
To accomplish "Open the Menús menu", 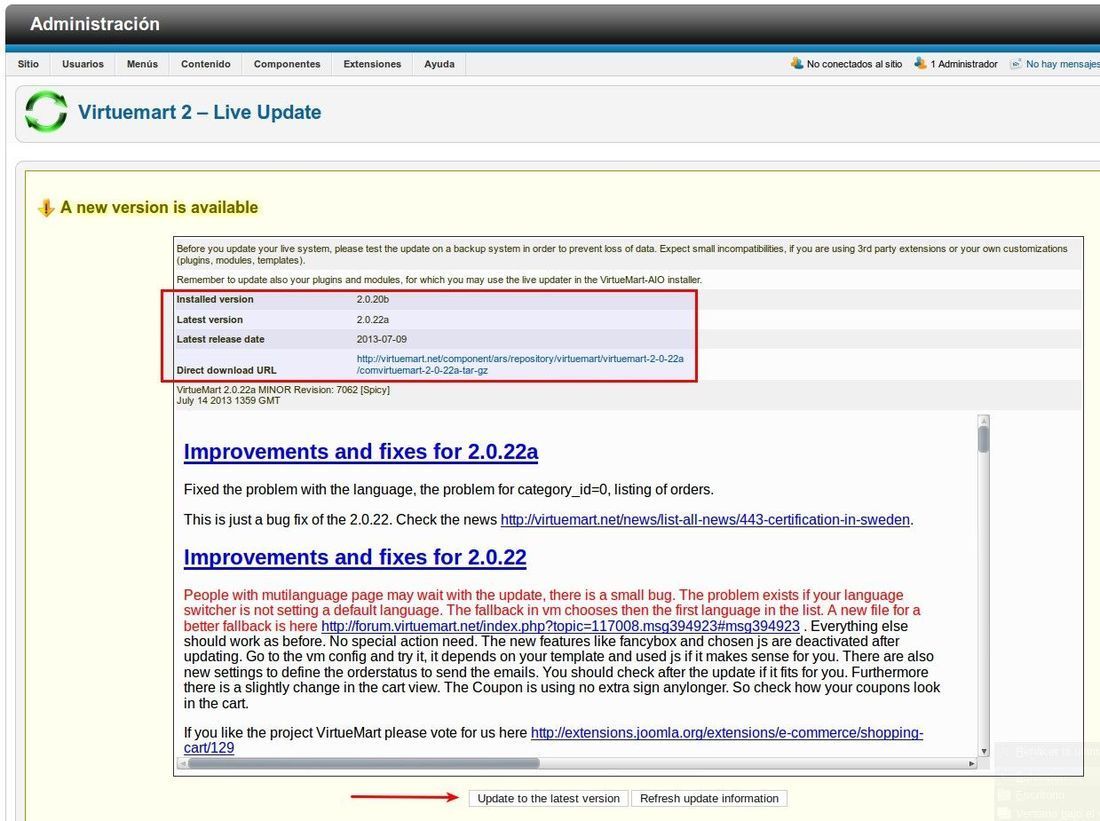I will tap(142, 64).
